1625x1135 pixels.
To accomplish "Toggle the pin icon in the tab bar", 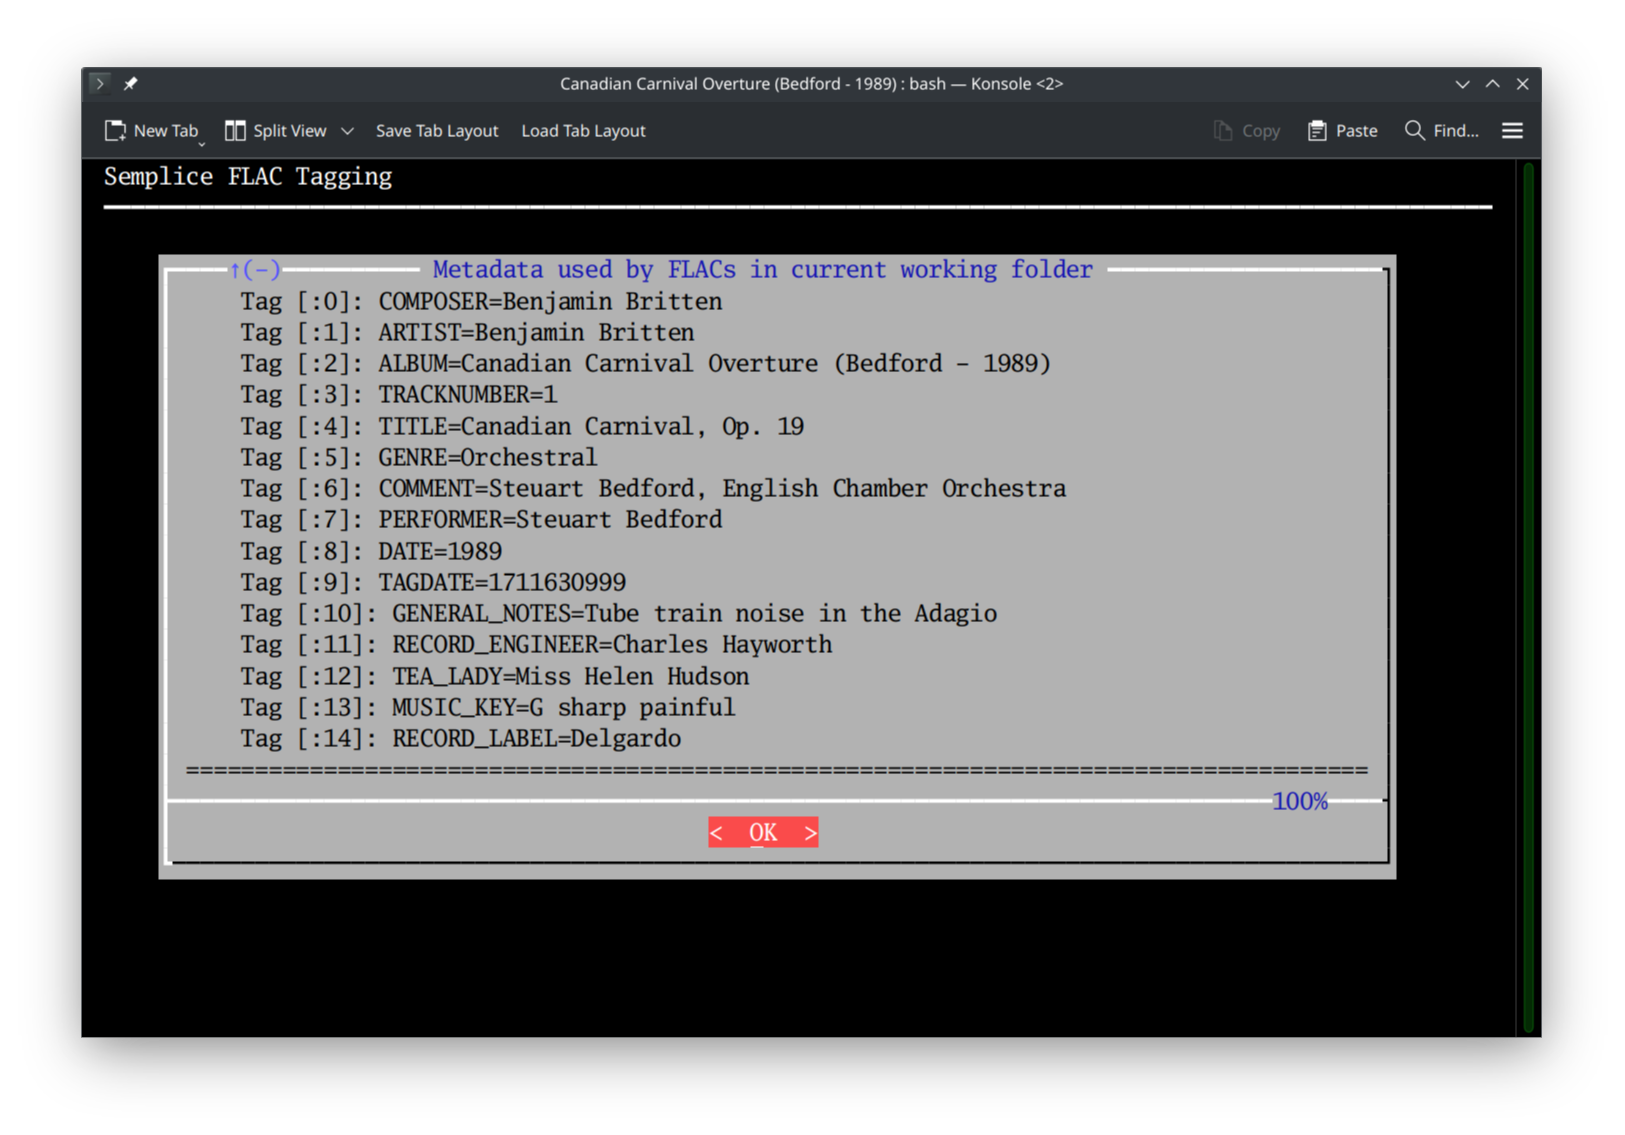I will coord(129,83).
